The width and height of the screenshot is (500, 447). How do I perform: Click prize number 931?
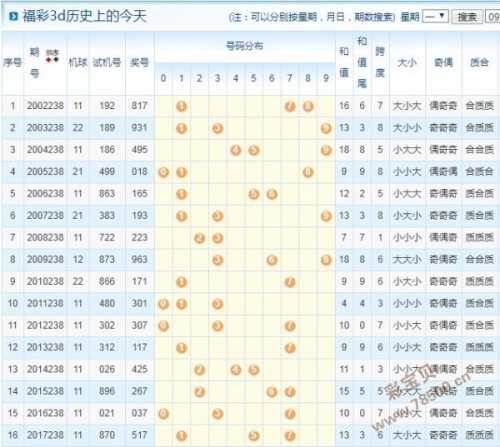(139, 128)
